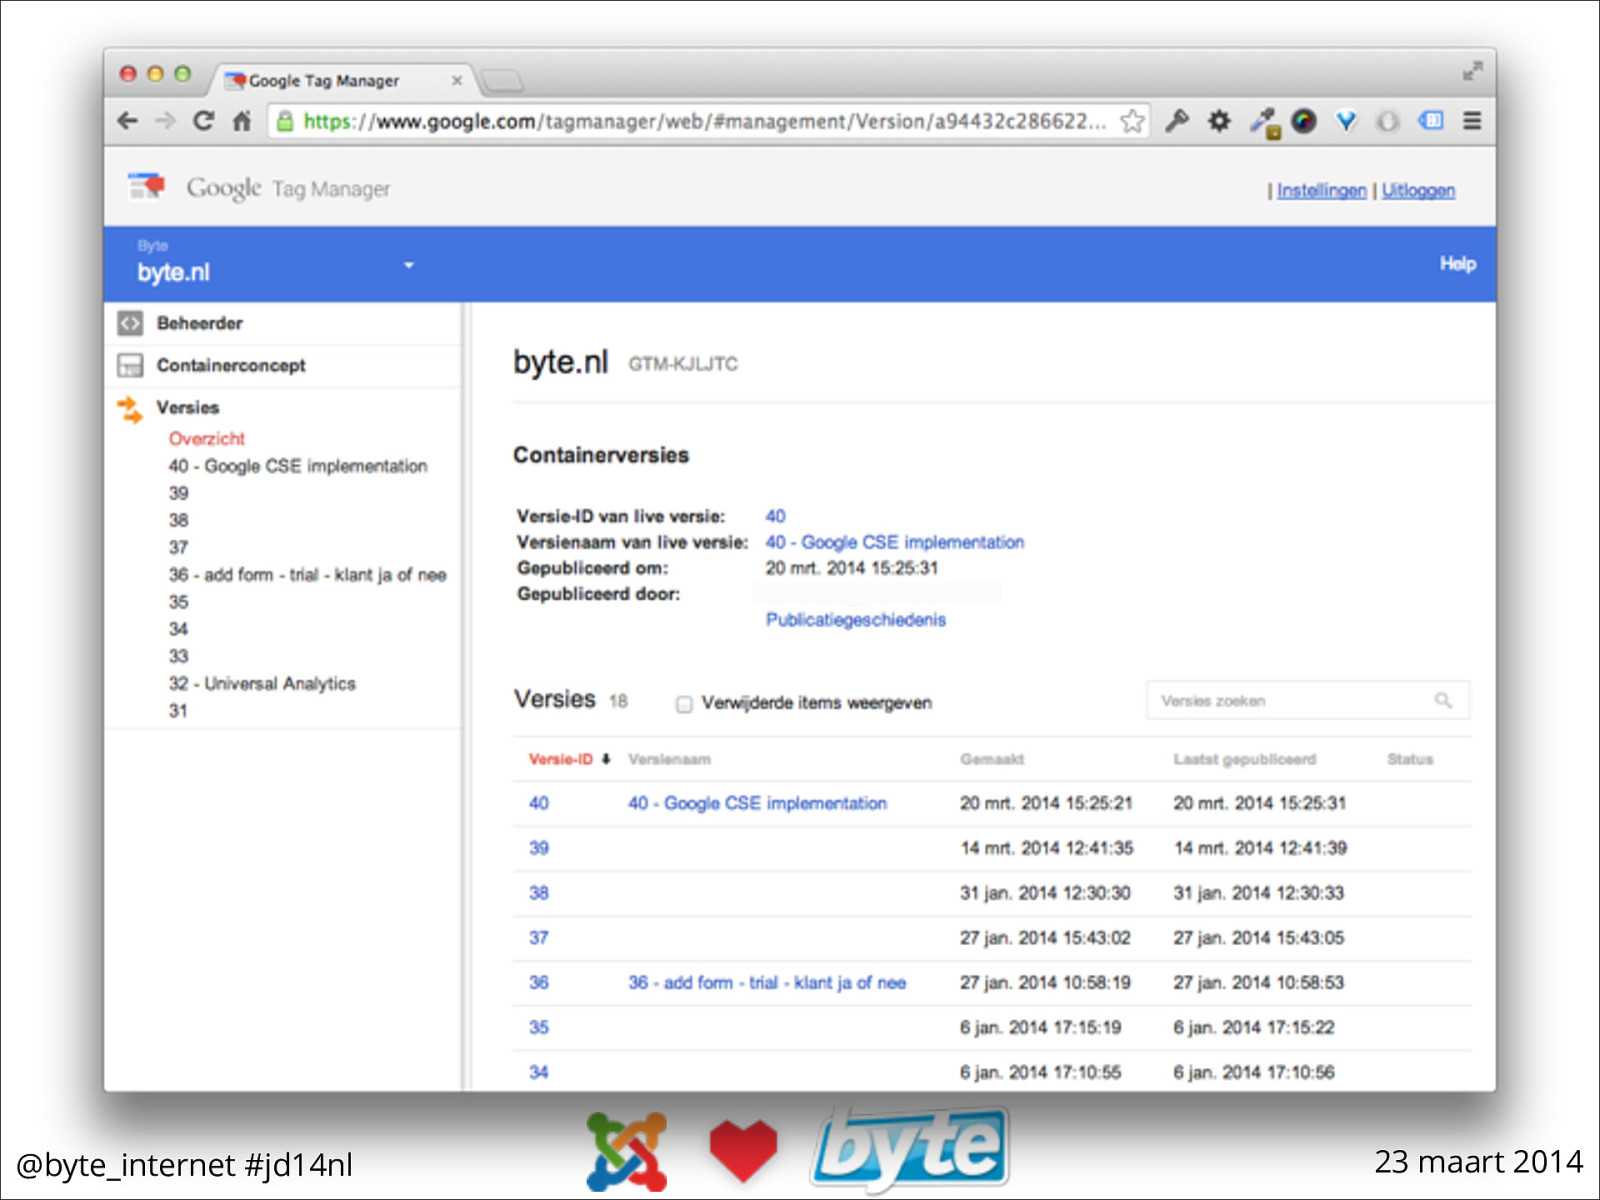
Task: Click the grey circle extension icon
Action: (1388, 121)
